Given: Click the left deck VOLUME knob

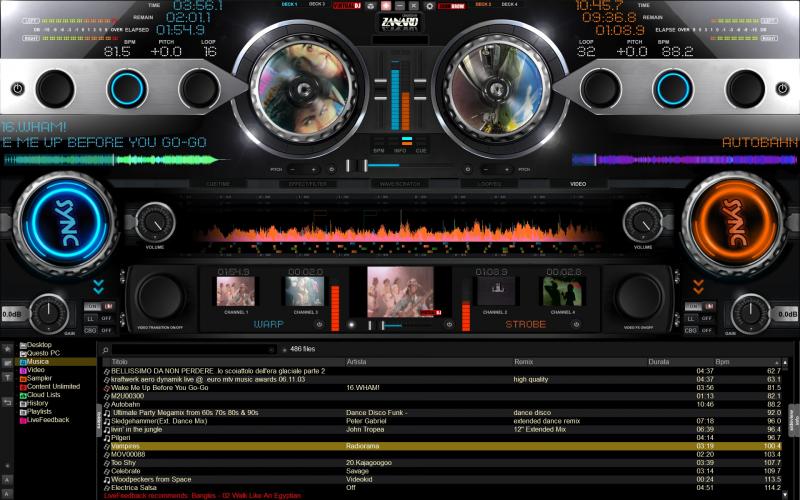Looking at the screenshot, I should pos(155,223).
